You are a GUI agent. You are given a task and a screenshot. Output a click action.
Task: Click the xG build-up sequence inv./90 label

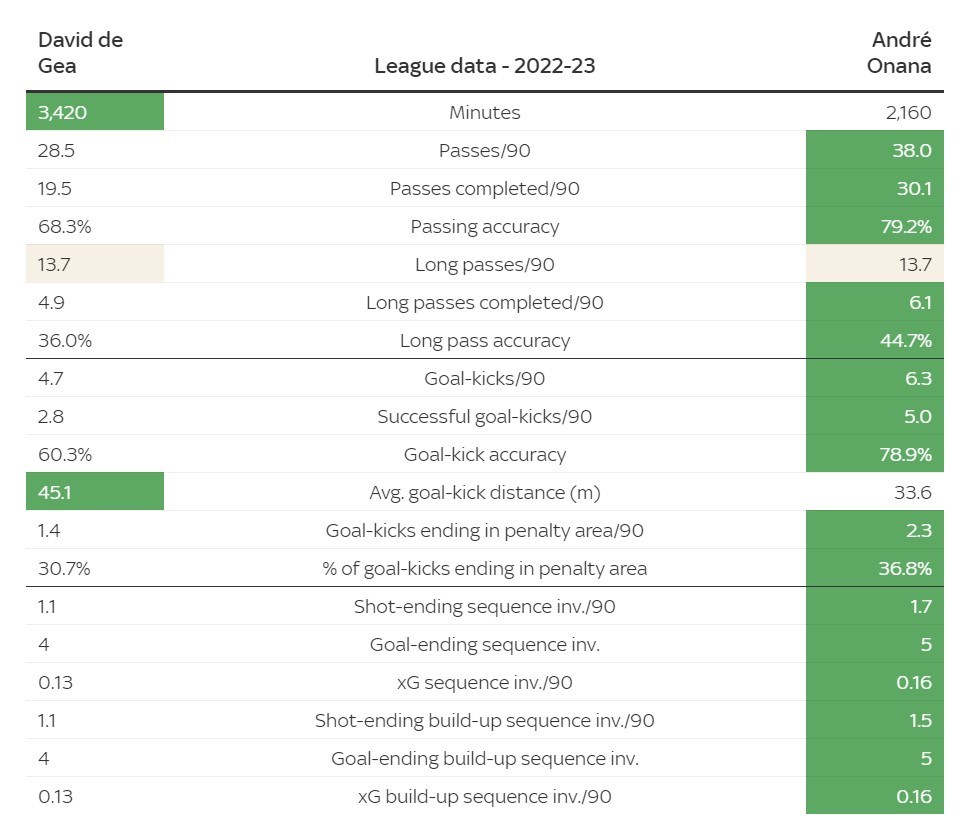484,797
